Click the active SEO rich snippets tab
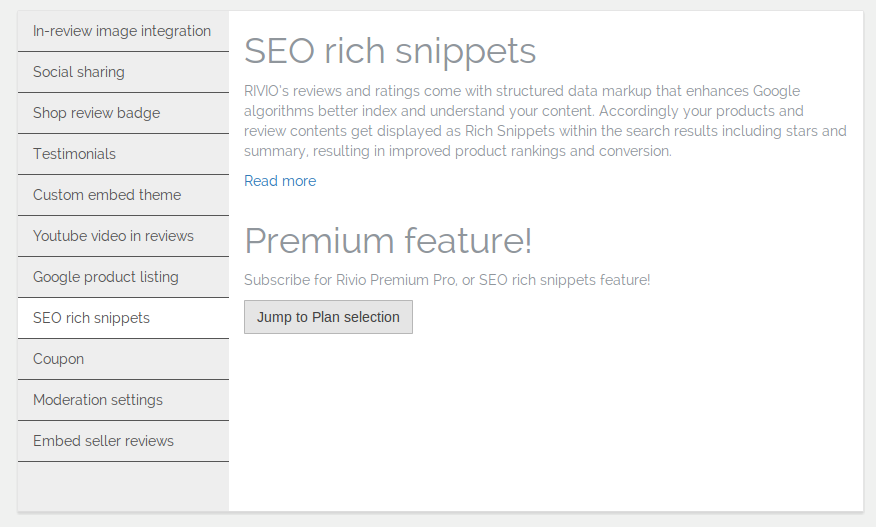Viewport: 876px width, 527px height. click(x=123, y=318)
